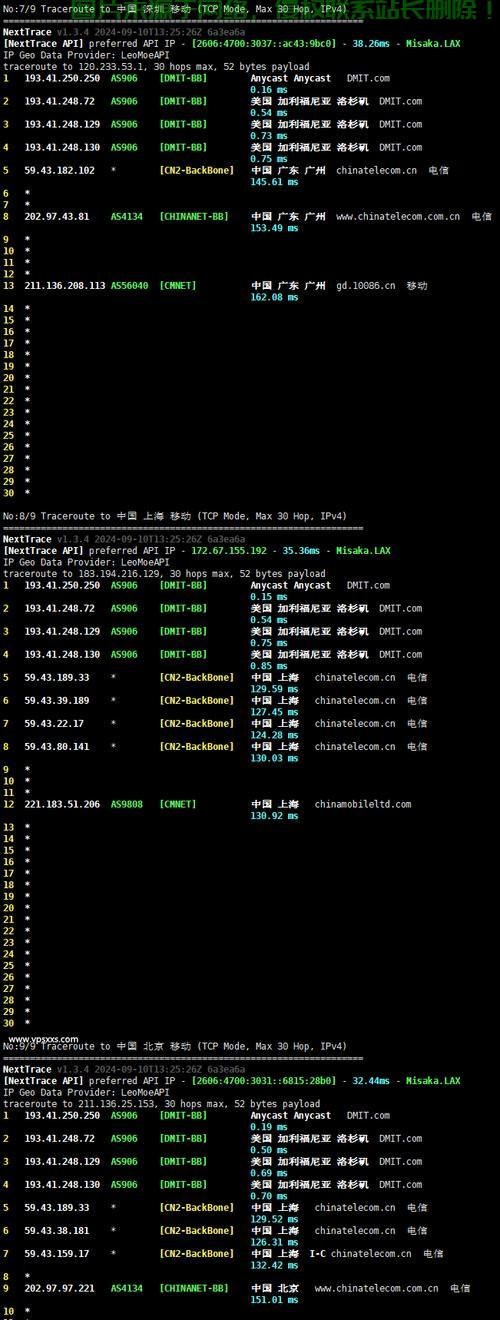The width and height of the screenshot is (500, 1320).
Task: Select preferred API IP 172.67.155.192
Action: [230, 550]
